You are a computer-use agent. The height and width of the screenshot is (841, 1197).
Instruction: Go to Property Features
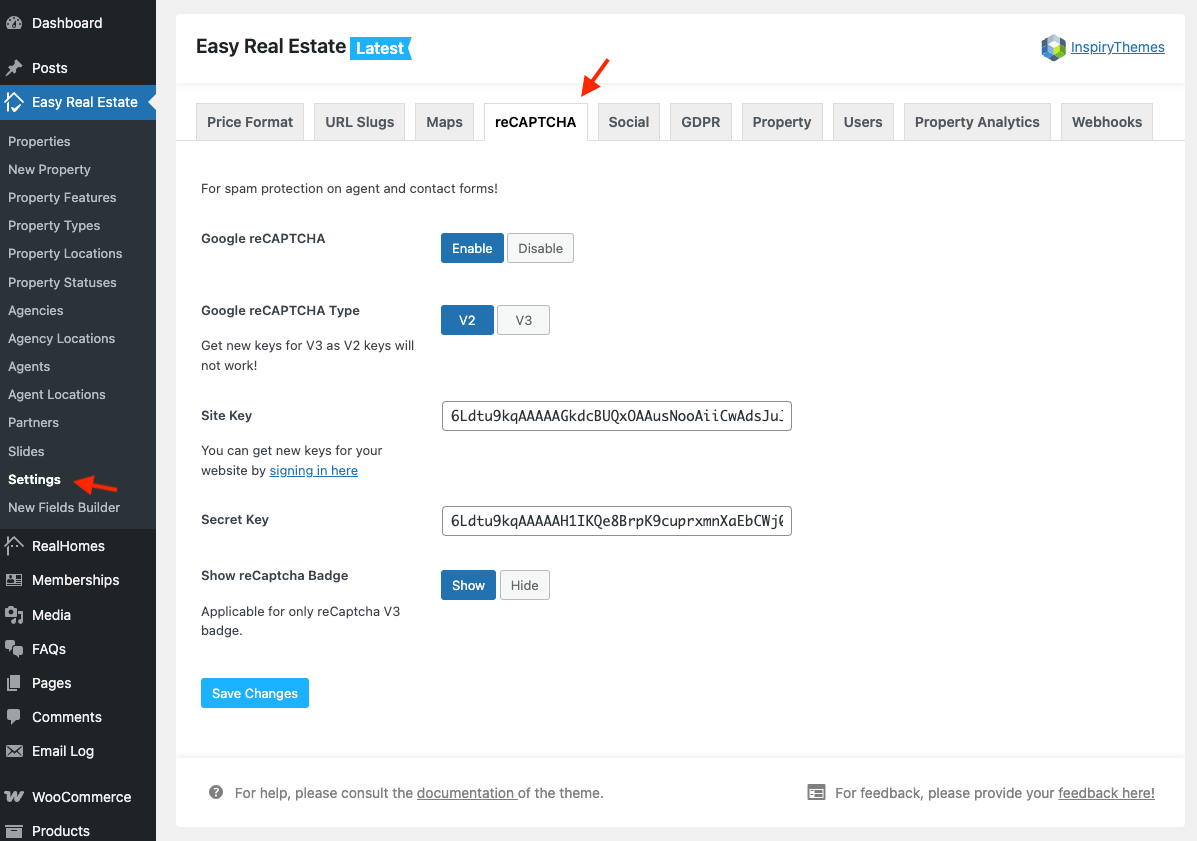click(x=63, y=198)
